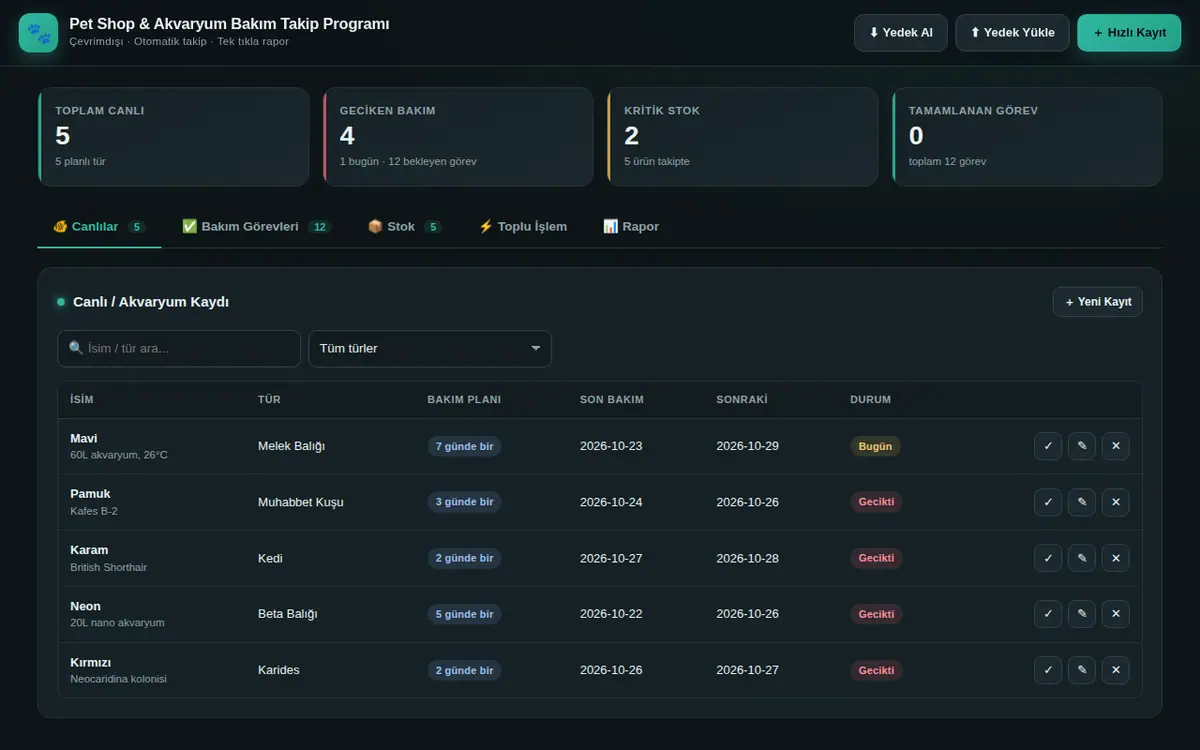Open the Bakım Görevleri tab
This screenshot has width=1200, height=750.
257,227
